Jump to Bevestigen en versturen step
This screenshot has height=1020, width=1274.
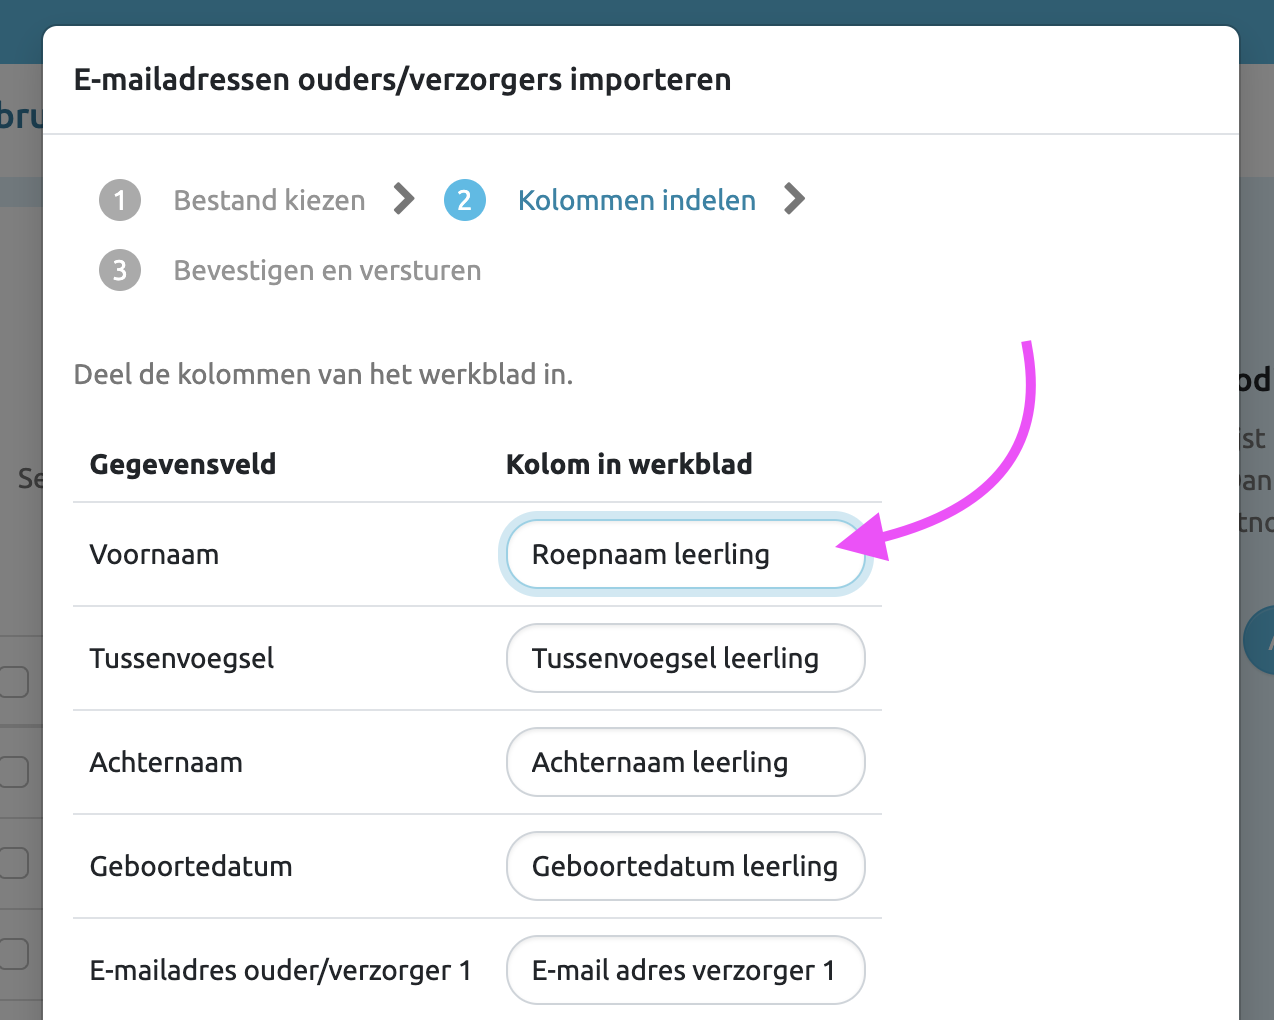(327, 270)
